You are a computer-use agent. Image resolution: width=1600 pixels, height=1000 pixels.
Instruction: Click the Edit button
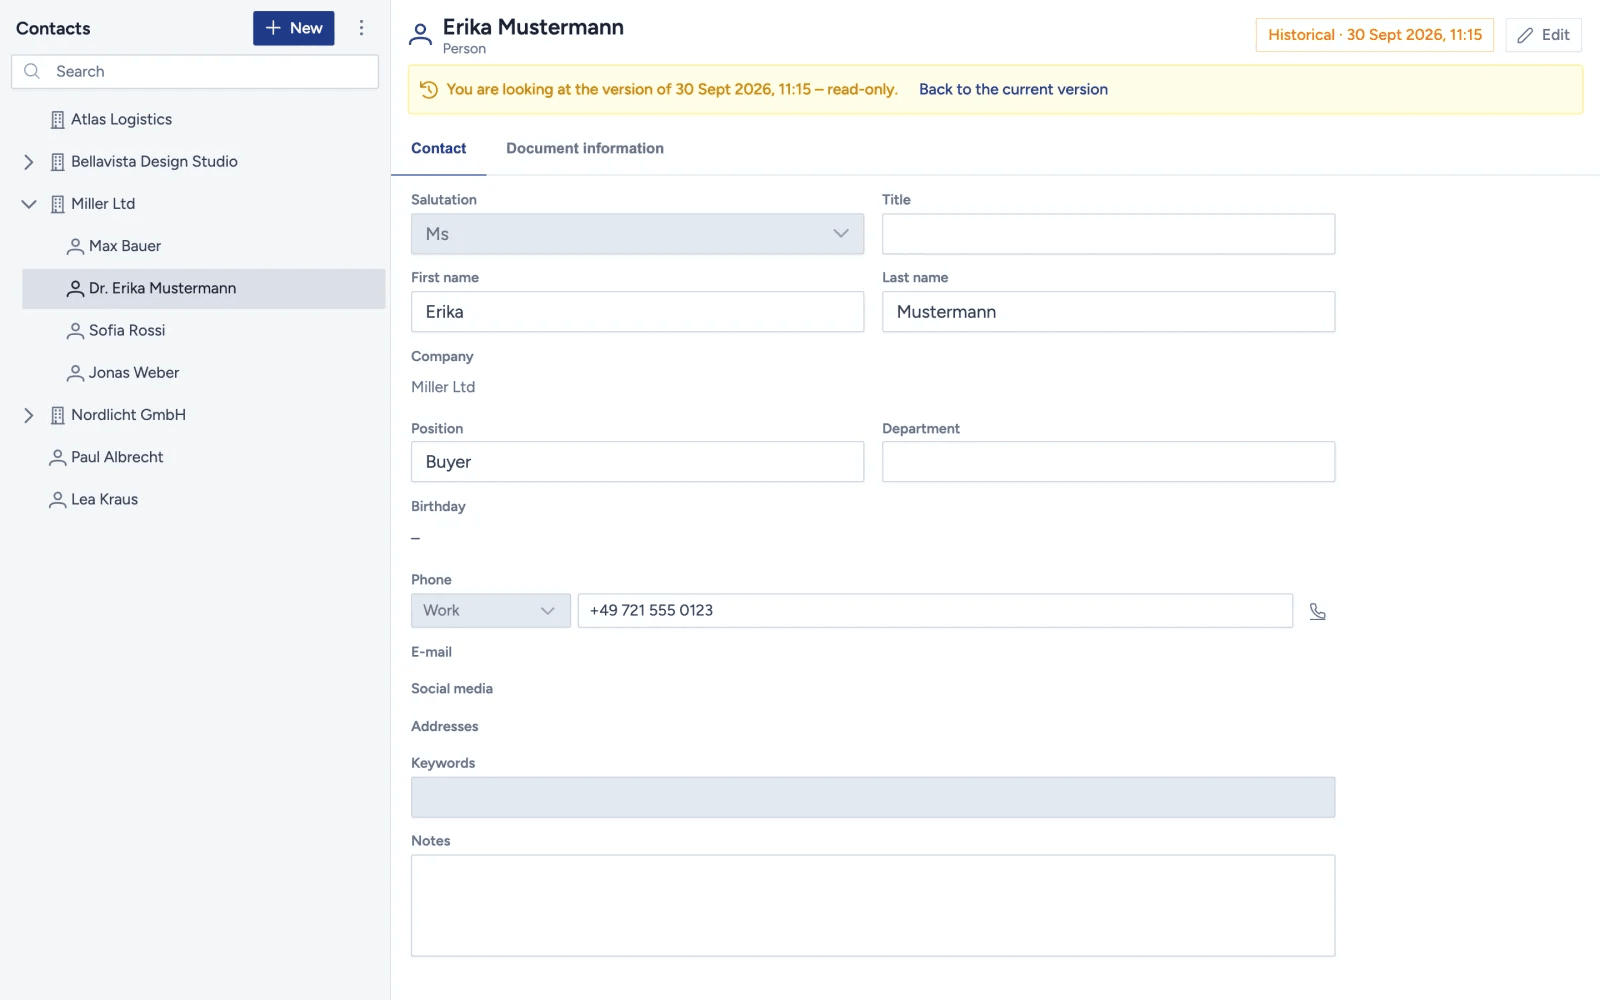tap(1543, 35)
